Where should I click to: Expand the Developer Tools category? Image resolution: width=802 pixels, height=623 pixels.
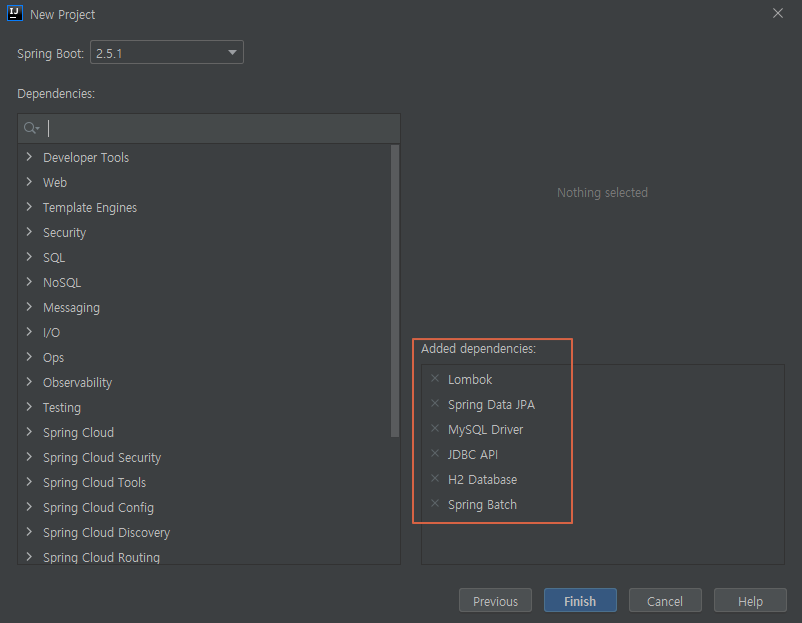(x=29, y=157)
